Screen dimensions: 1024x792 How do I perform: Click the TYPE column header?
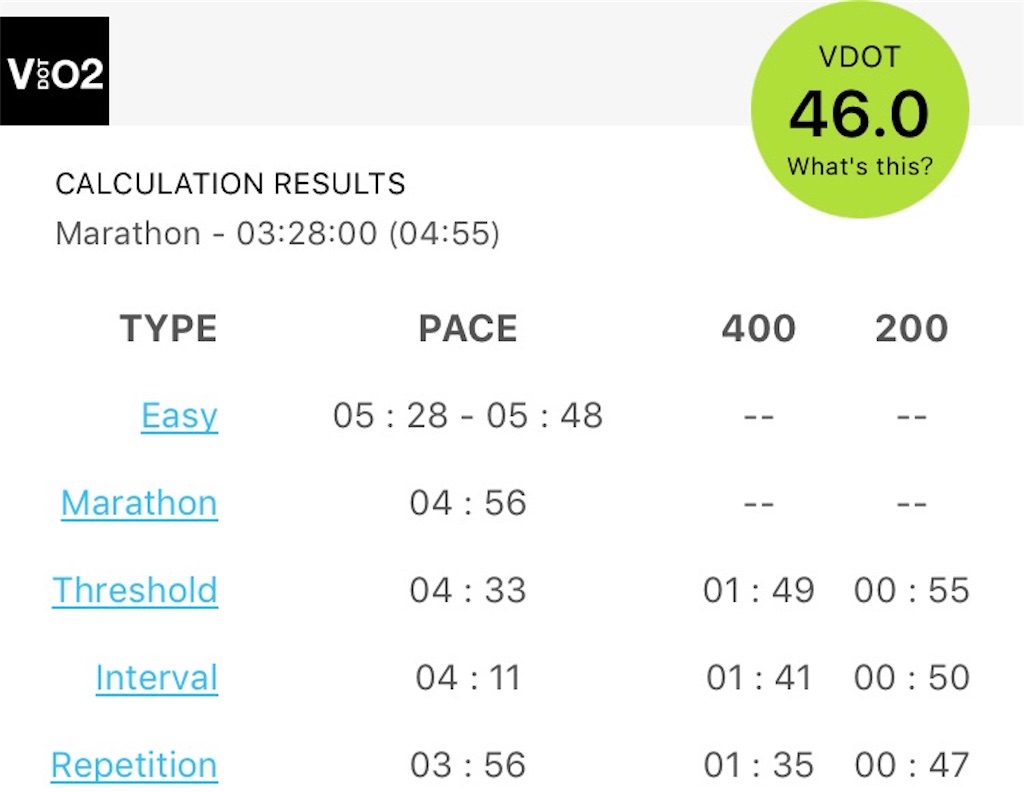(x=168, y=328)
